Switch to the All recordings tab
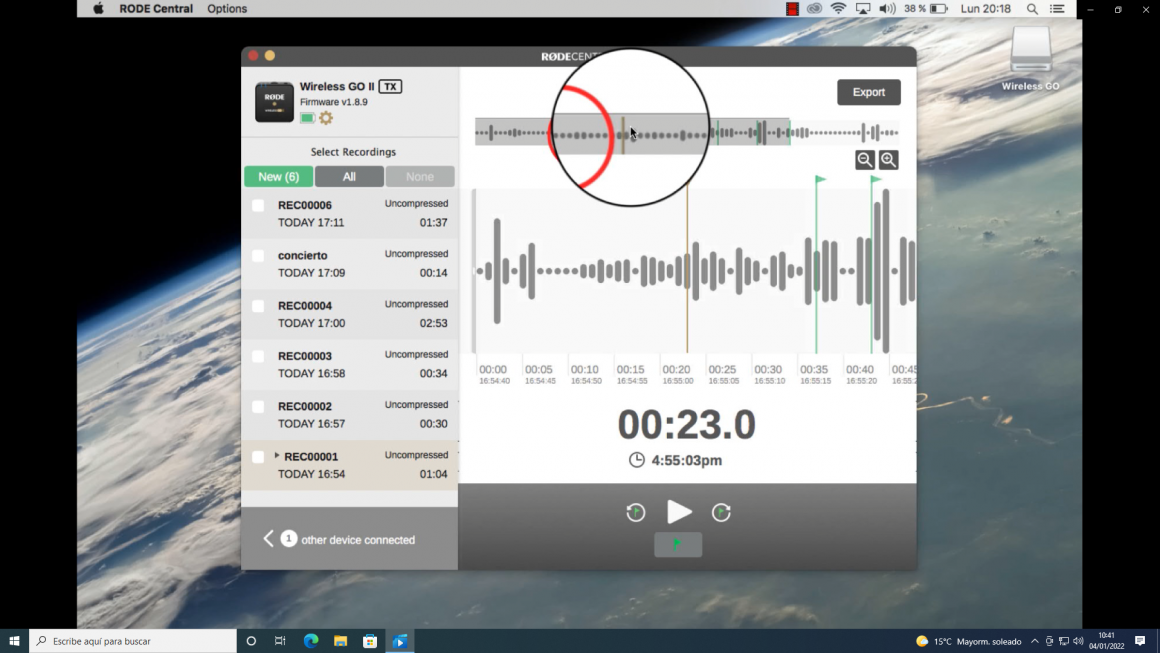 click(349, 177)
